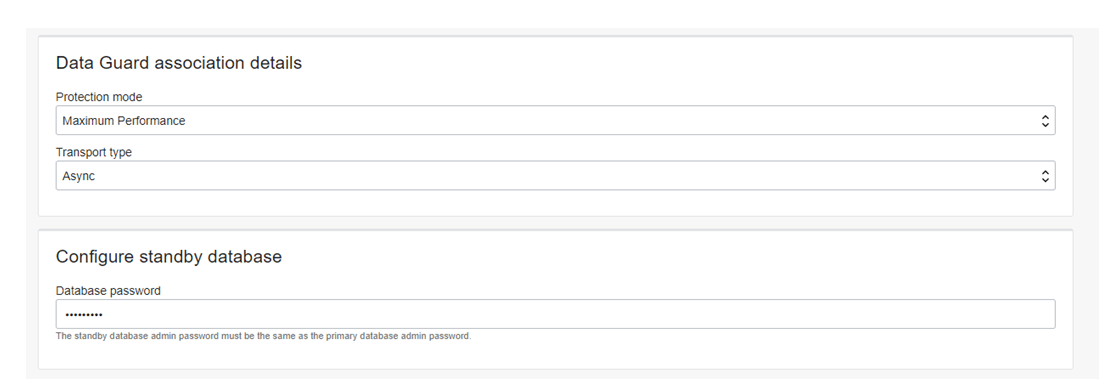Click the gray gap between the two panels
The image size is (1119, 390).
tap(555, 223)
